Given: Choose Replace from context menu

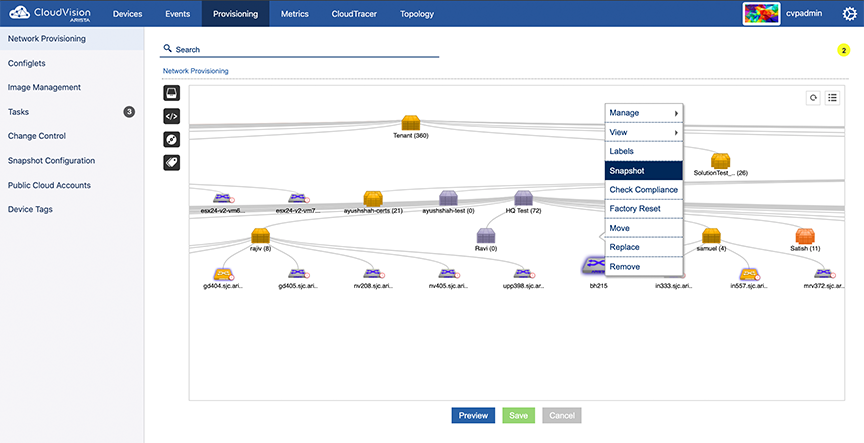Looking at the screenshot, I should point(644,247).
